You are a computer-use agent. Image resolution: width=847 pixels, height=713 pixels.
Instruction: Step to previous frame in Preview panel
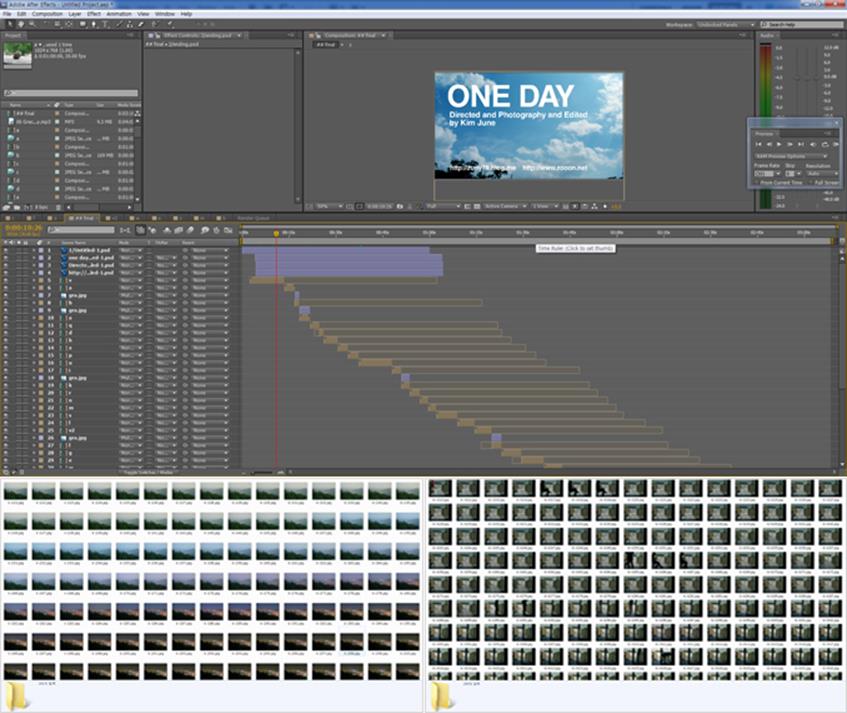(769, 144)
